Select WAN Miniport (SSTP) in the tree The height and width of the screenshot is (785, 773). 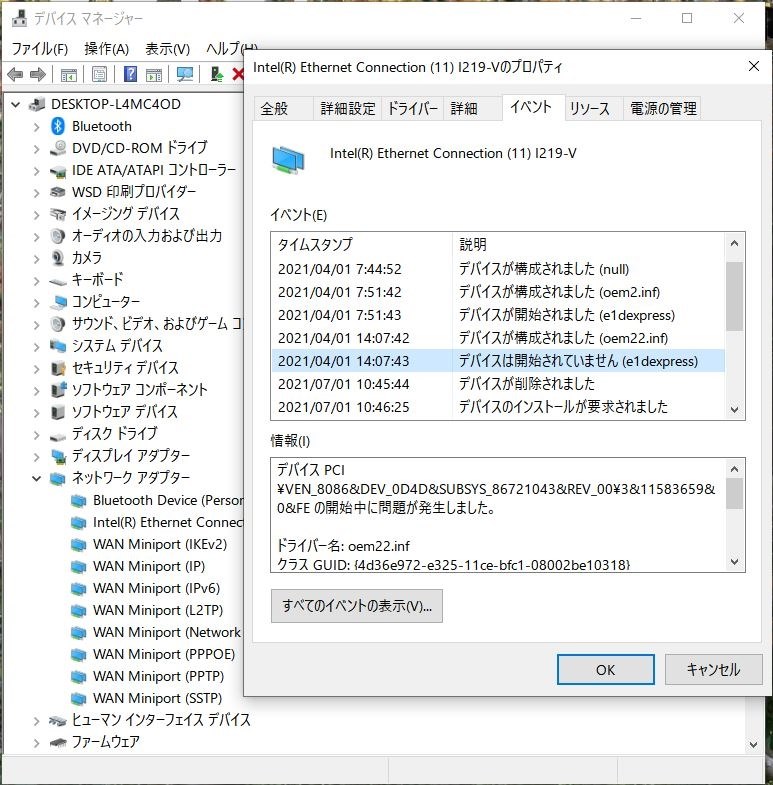(x=157, y=699)
